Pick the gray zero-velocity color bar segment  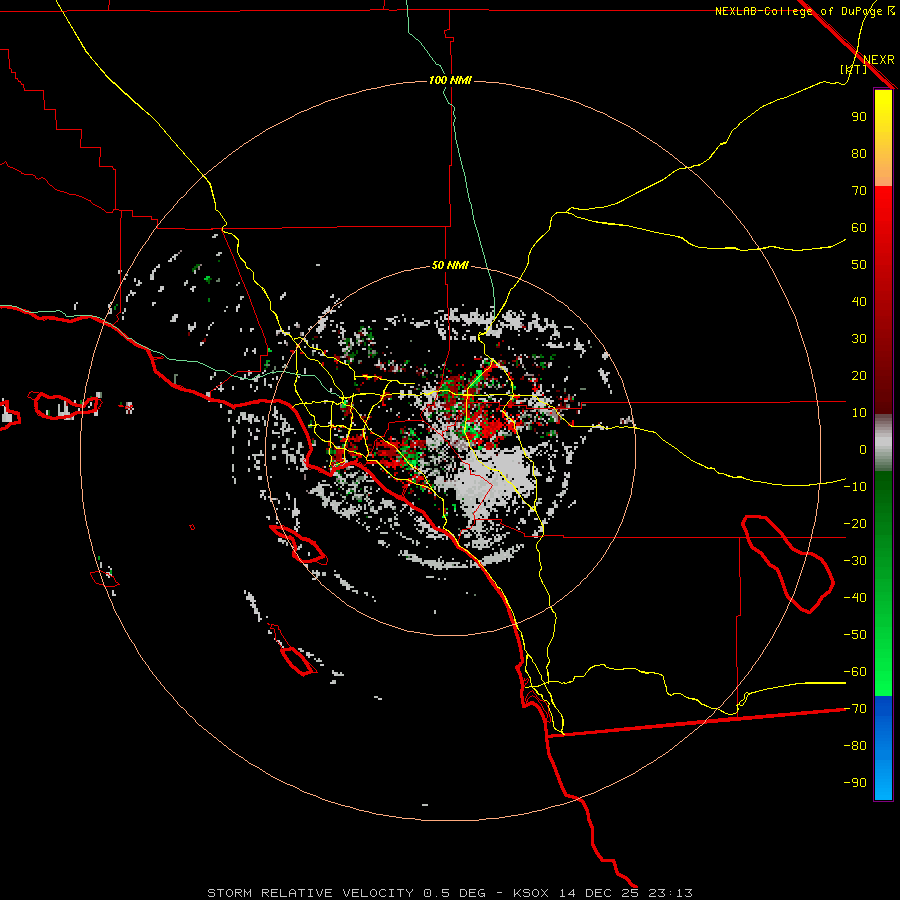click(x=883, y=443)
